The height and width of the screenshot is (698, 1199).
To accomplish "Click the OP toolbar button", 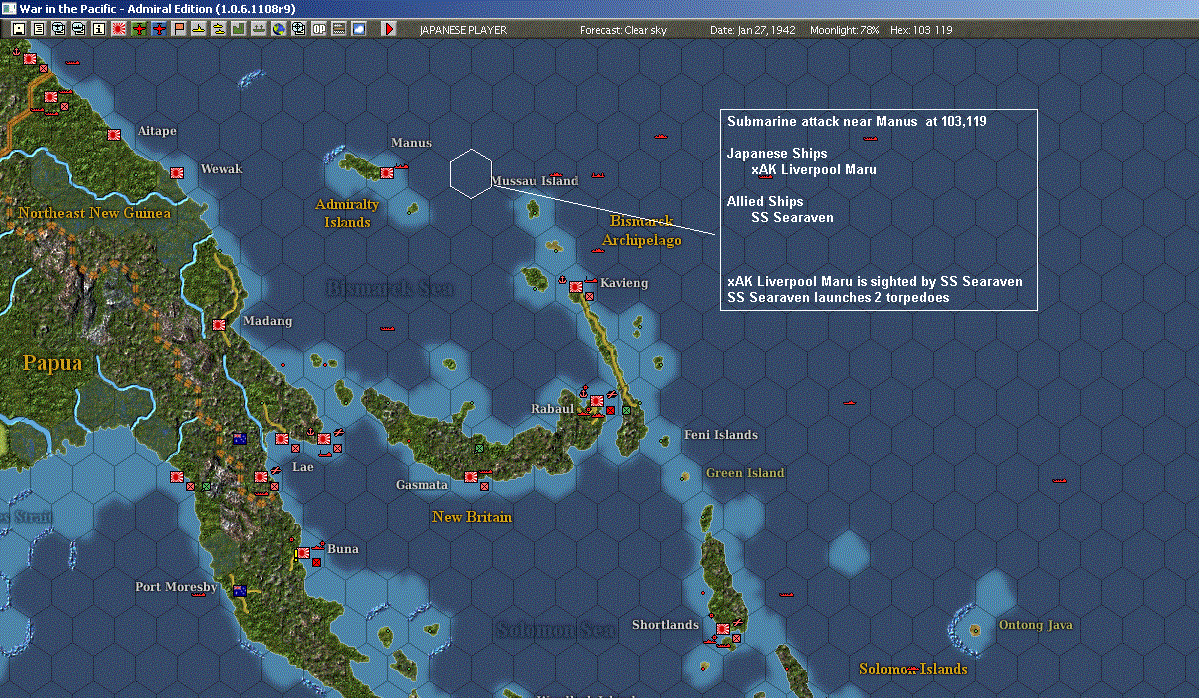I will pyautogui.click(x=318, y=29).
